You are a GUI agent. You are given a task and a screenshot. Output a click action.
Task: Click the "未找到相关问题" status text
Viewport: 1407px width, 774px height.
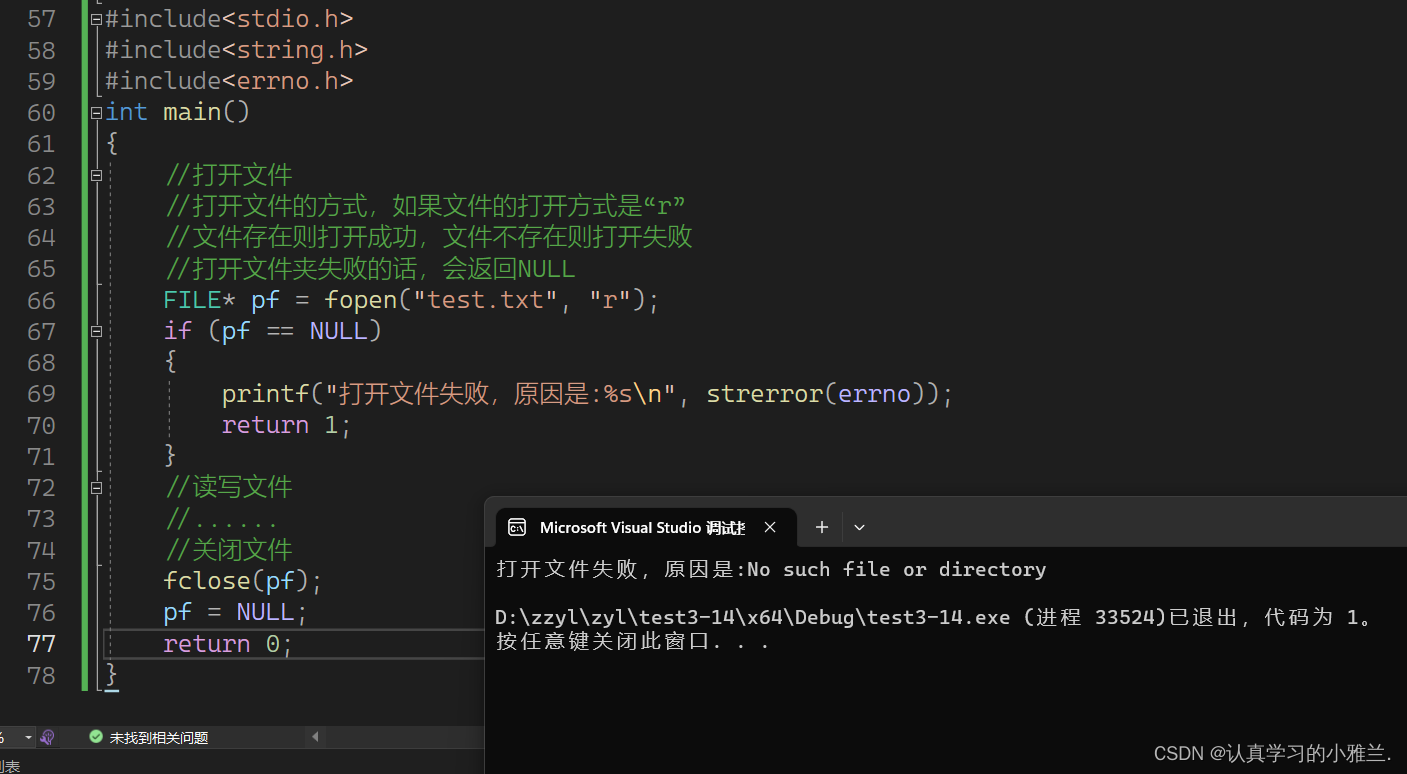click(159, 738)
